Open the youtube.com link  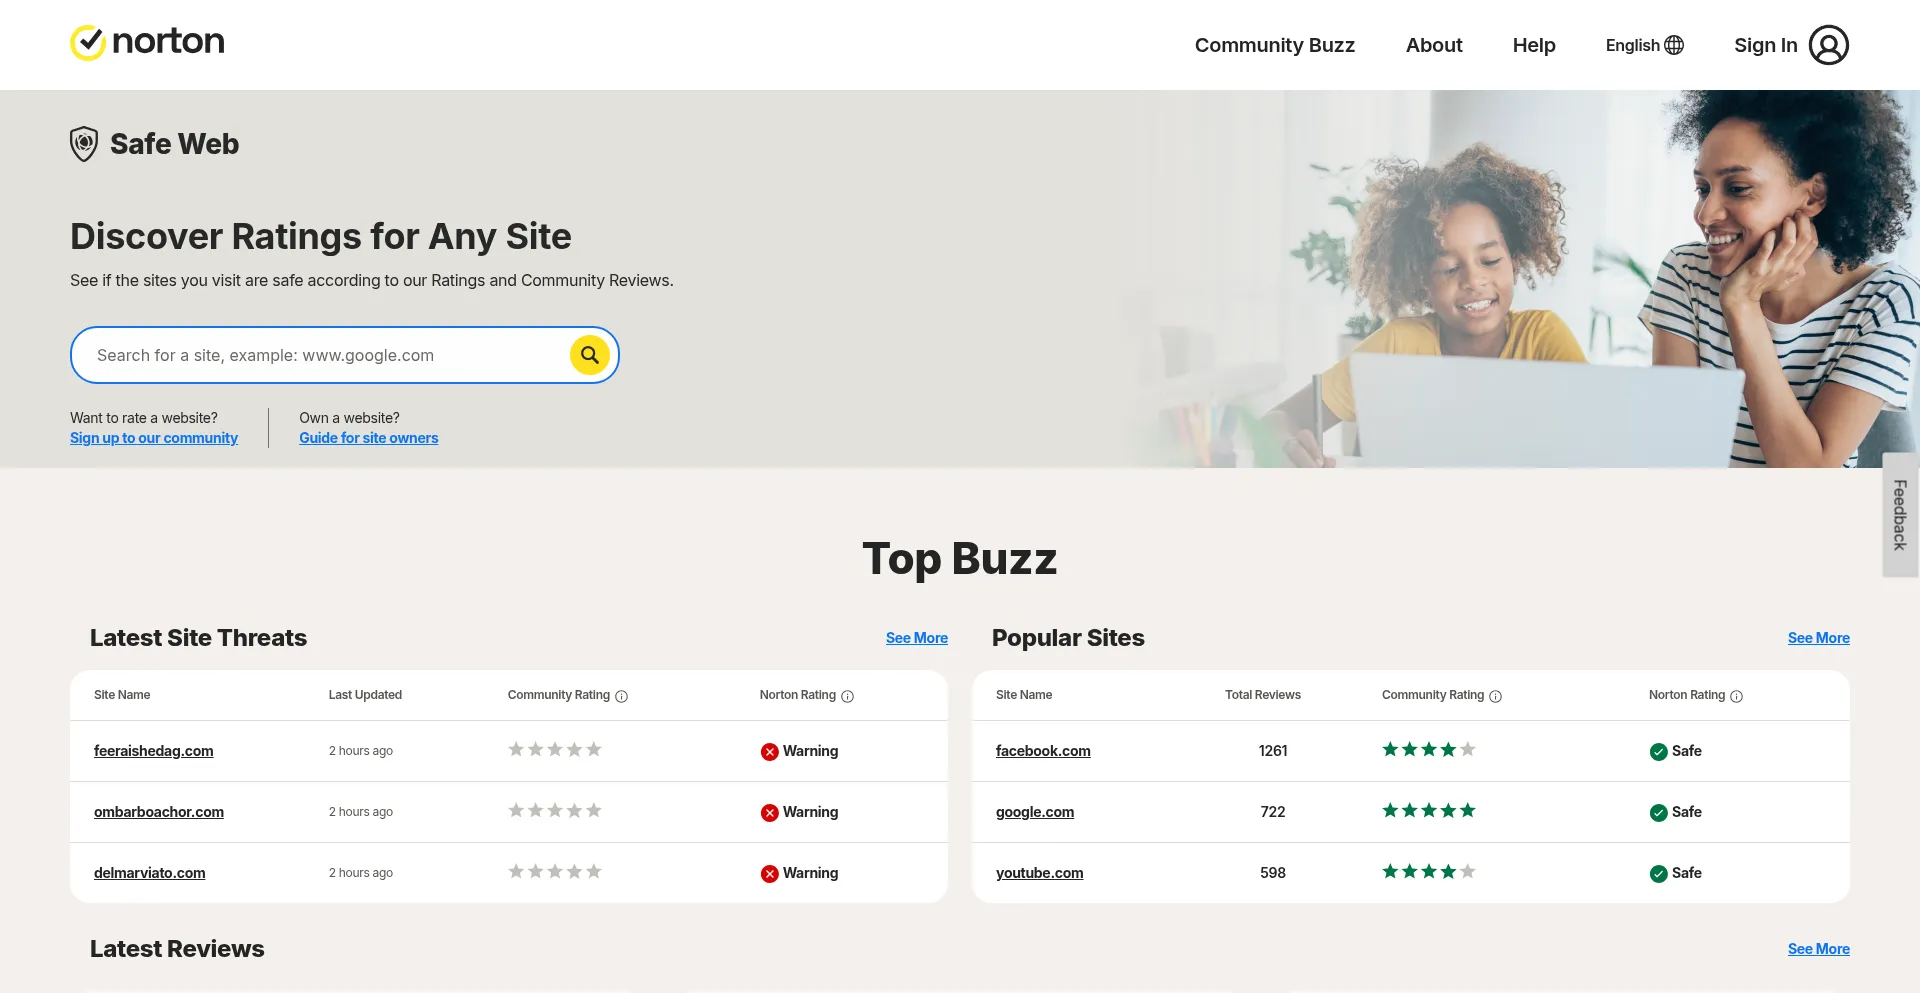pyautogui.click(x=1039, y=873)
